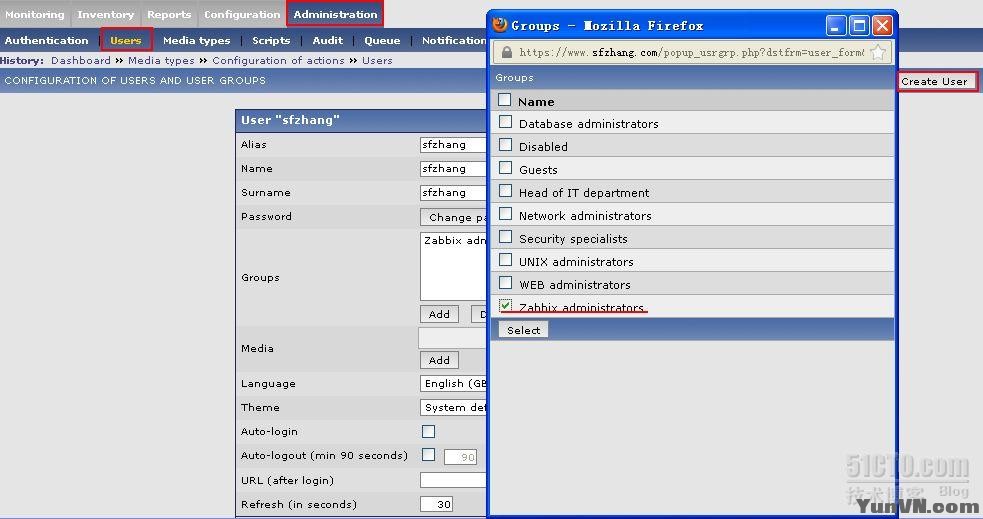Image resolution: width=983 pixels, height=519 pixels.
Task: Close the Groups Firefox popup window
Action: point(882,26)
